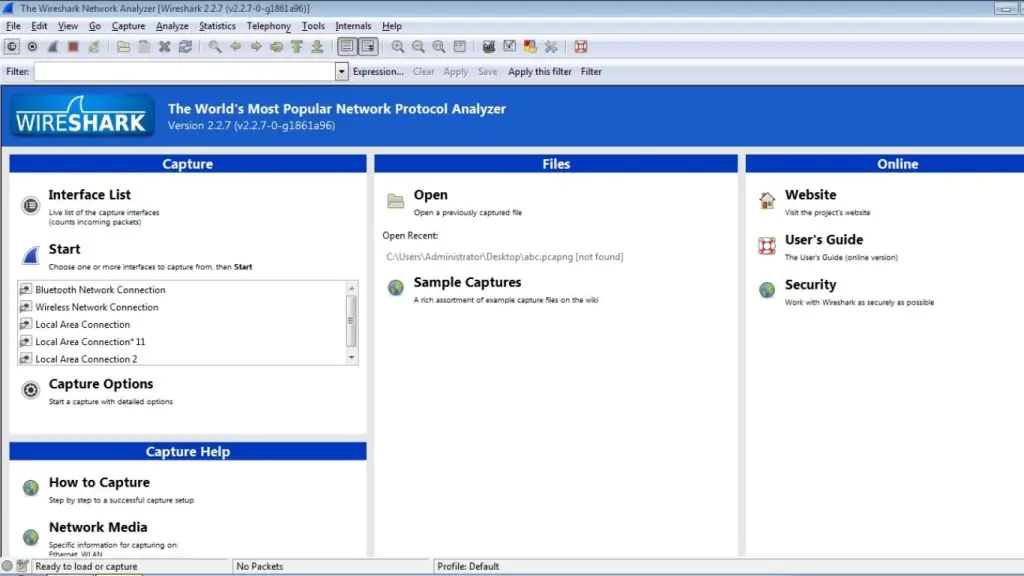
Task: Click inside the display filter input field
Action: pyautogui.click(x=185, y=72)
